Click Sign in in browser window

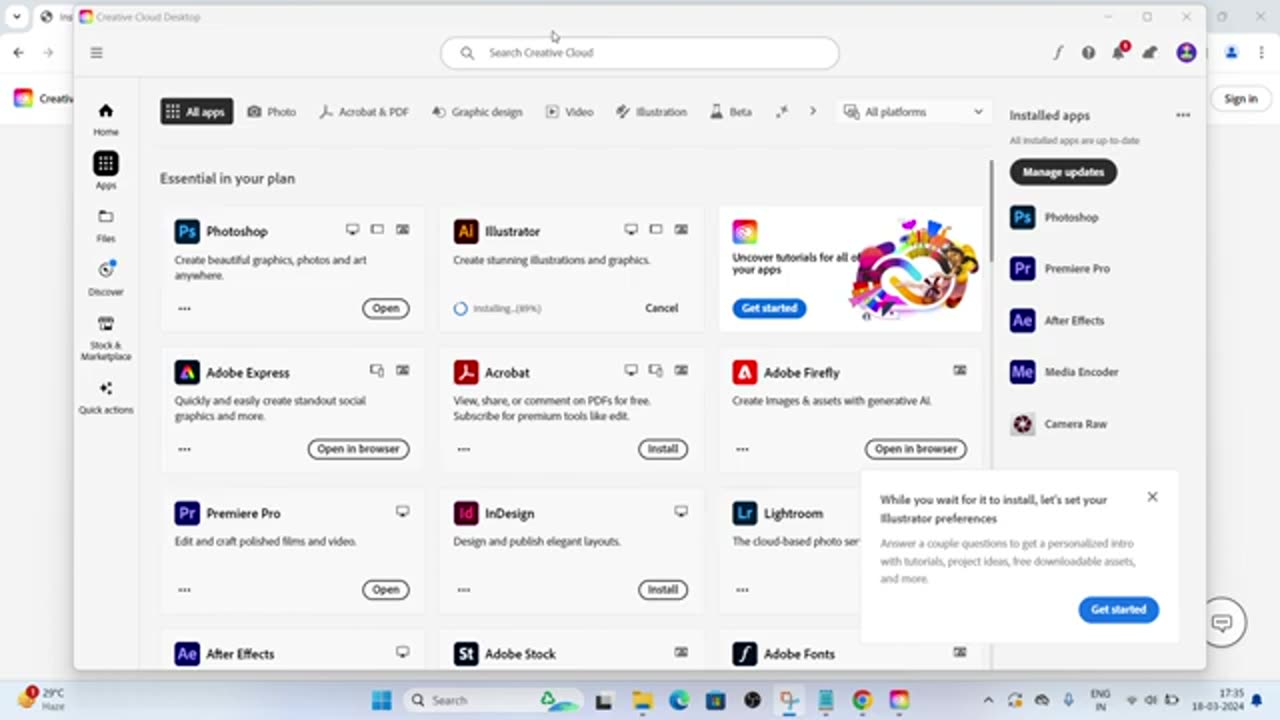click(x=1240, y=98)
